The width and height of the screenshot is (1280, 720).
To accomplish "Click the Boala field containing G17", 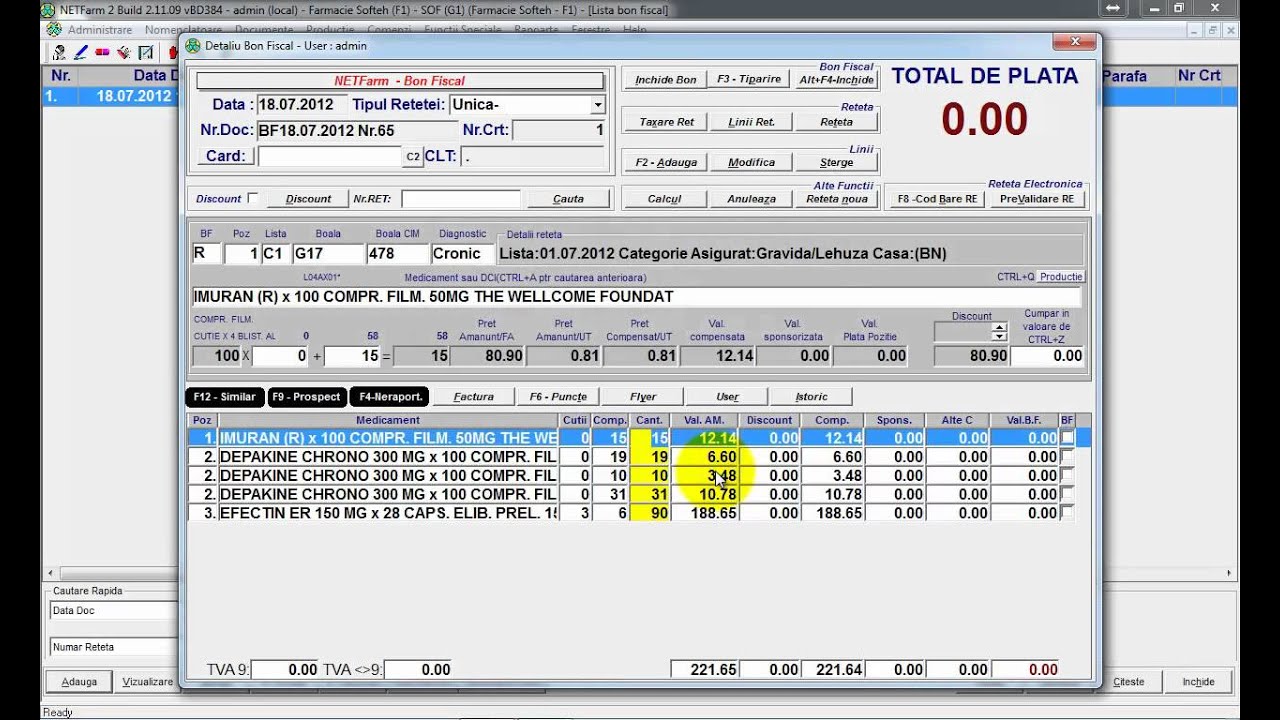I will coord(328,254).
